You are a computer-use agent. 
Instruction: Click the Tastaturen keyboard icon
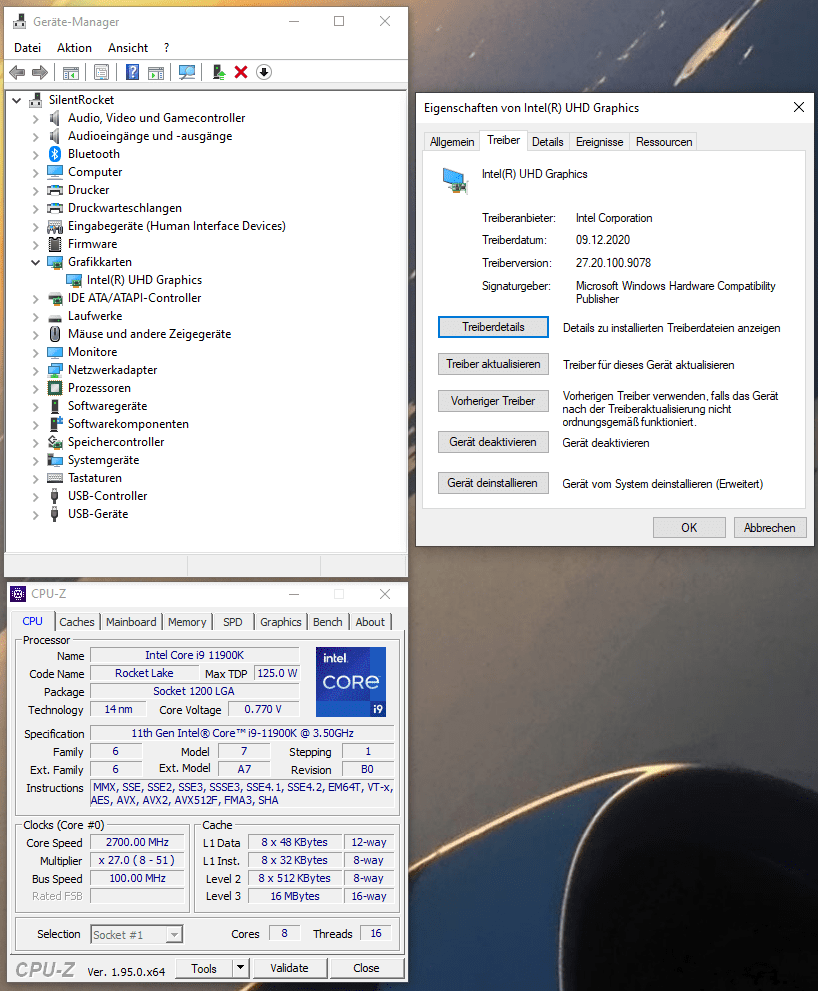55,478
